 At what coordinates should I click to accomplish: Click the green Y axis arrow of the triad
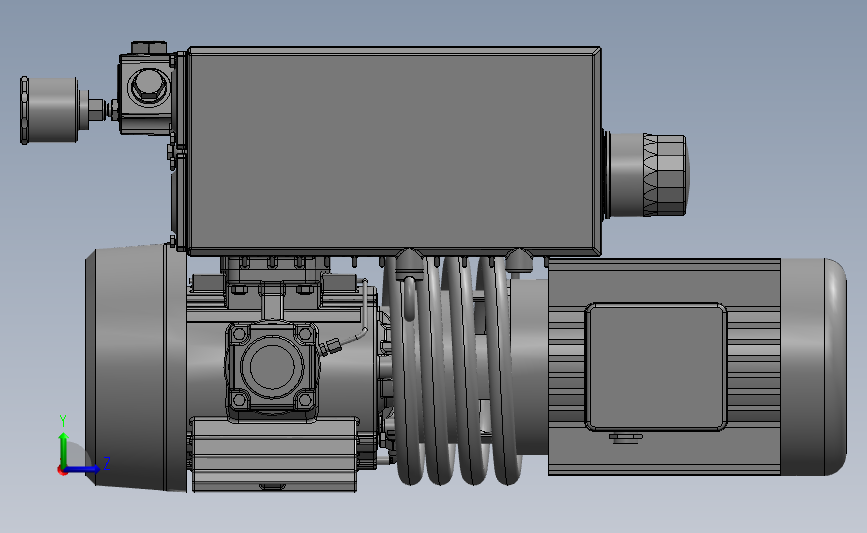tap(64, 450)
